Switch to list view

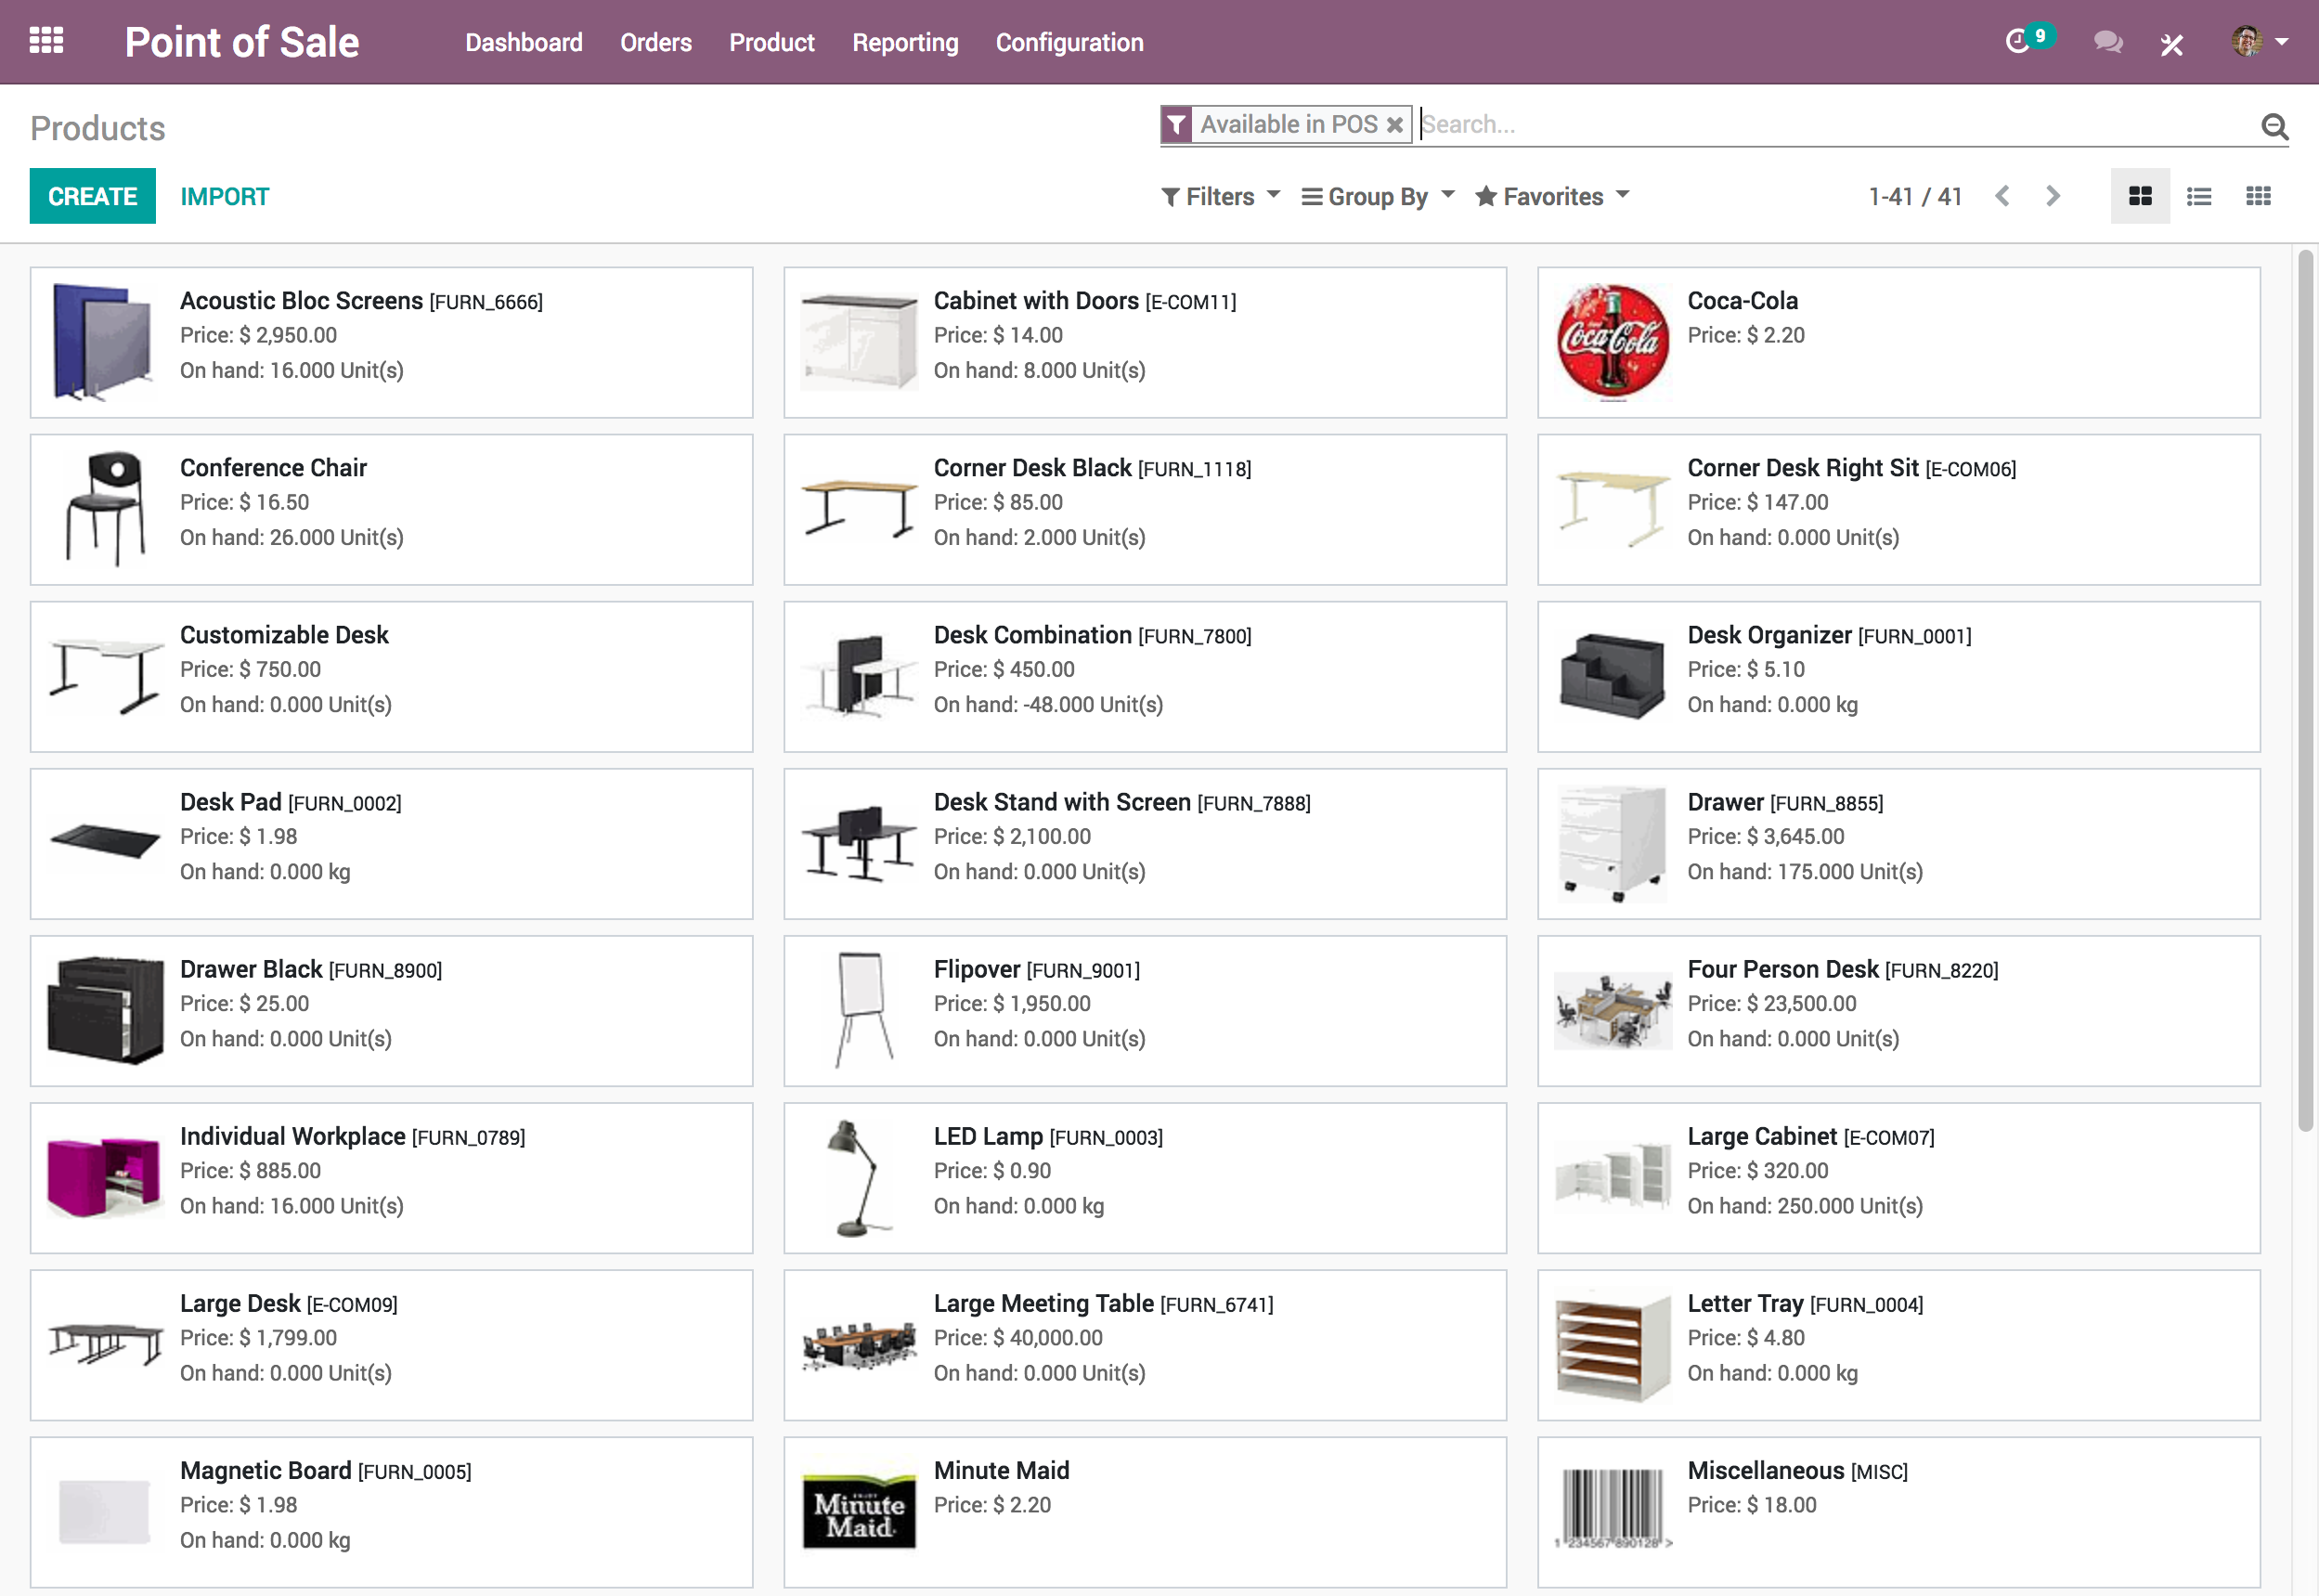point(2199,196)
